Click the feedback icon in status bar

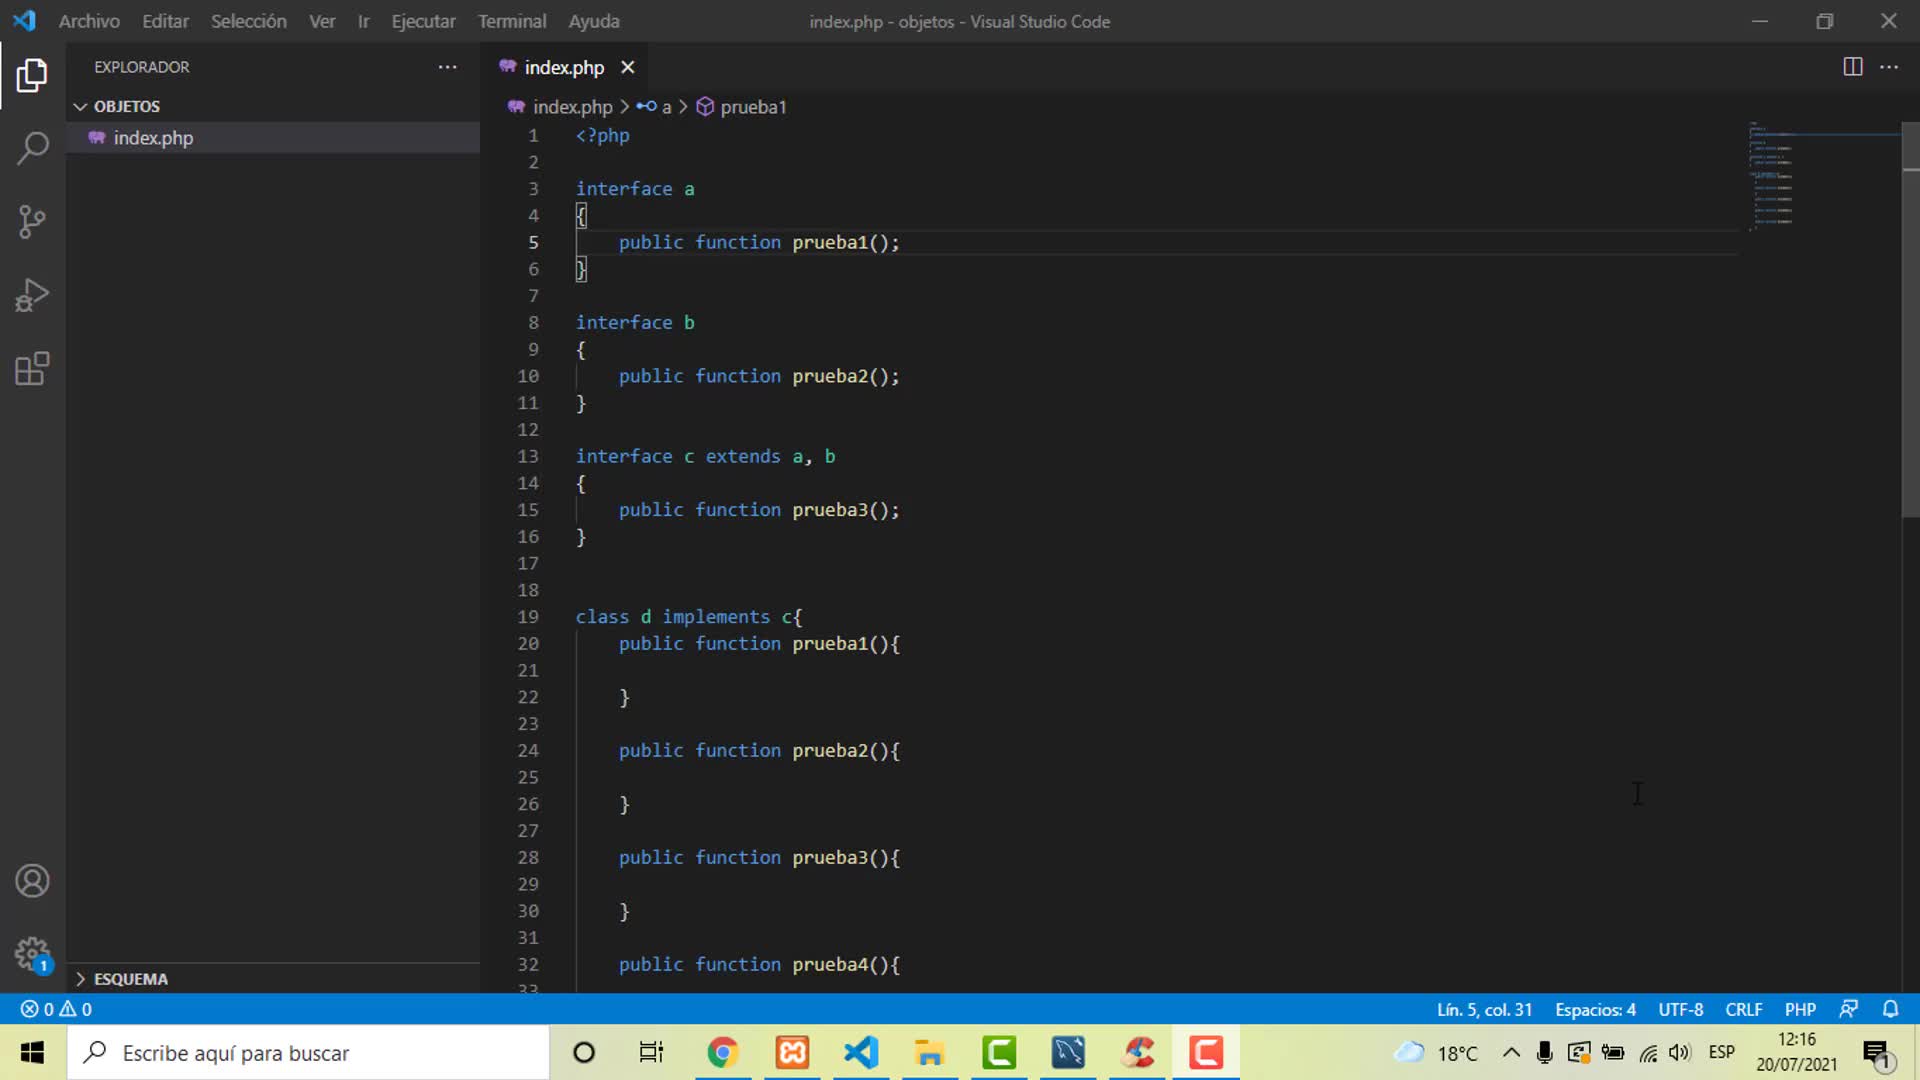(x=1849, y=1009)
